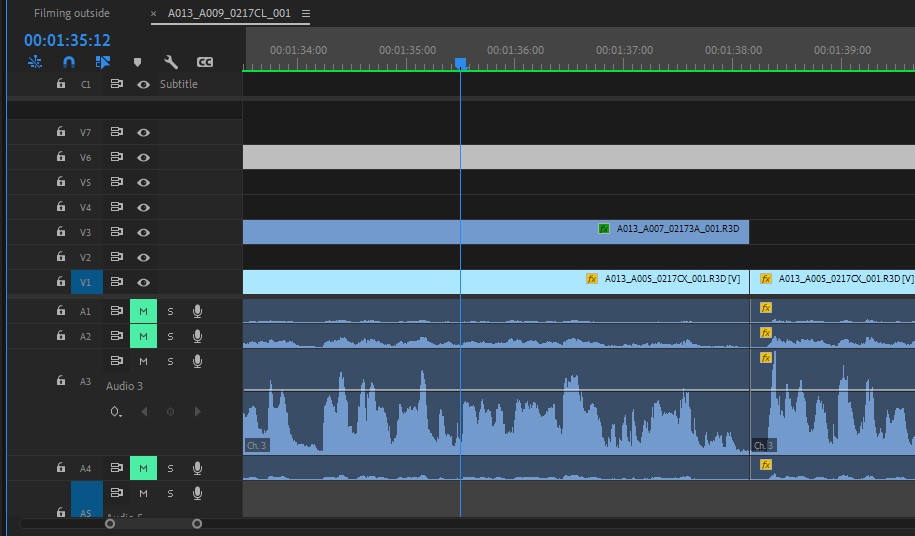Hide Subtitle track with eye icon
The width and height of the screenshot is (915, 536).
tap(143, 85)
